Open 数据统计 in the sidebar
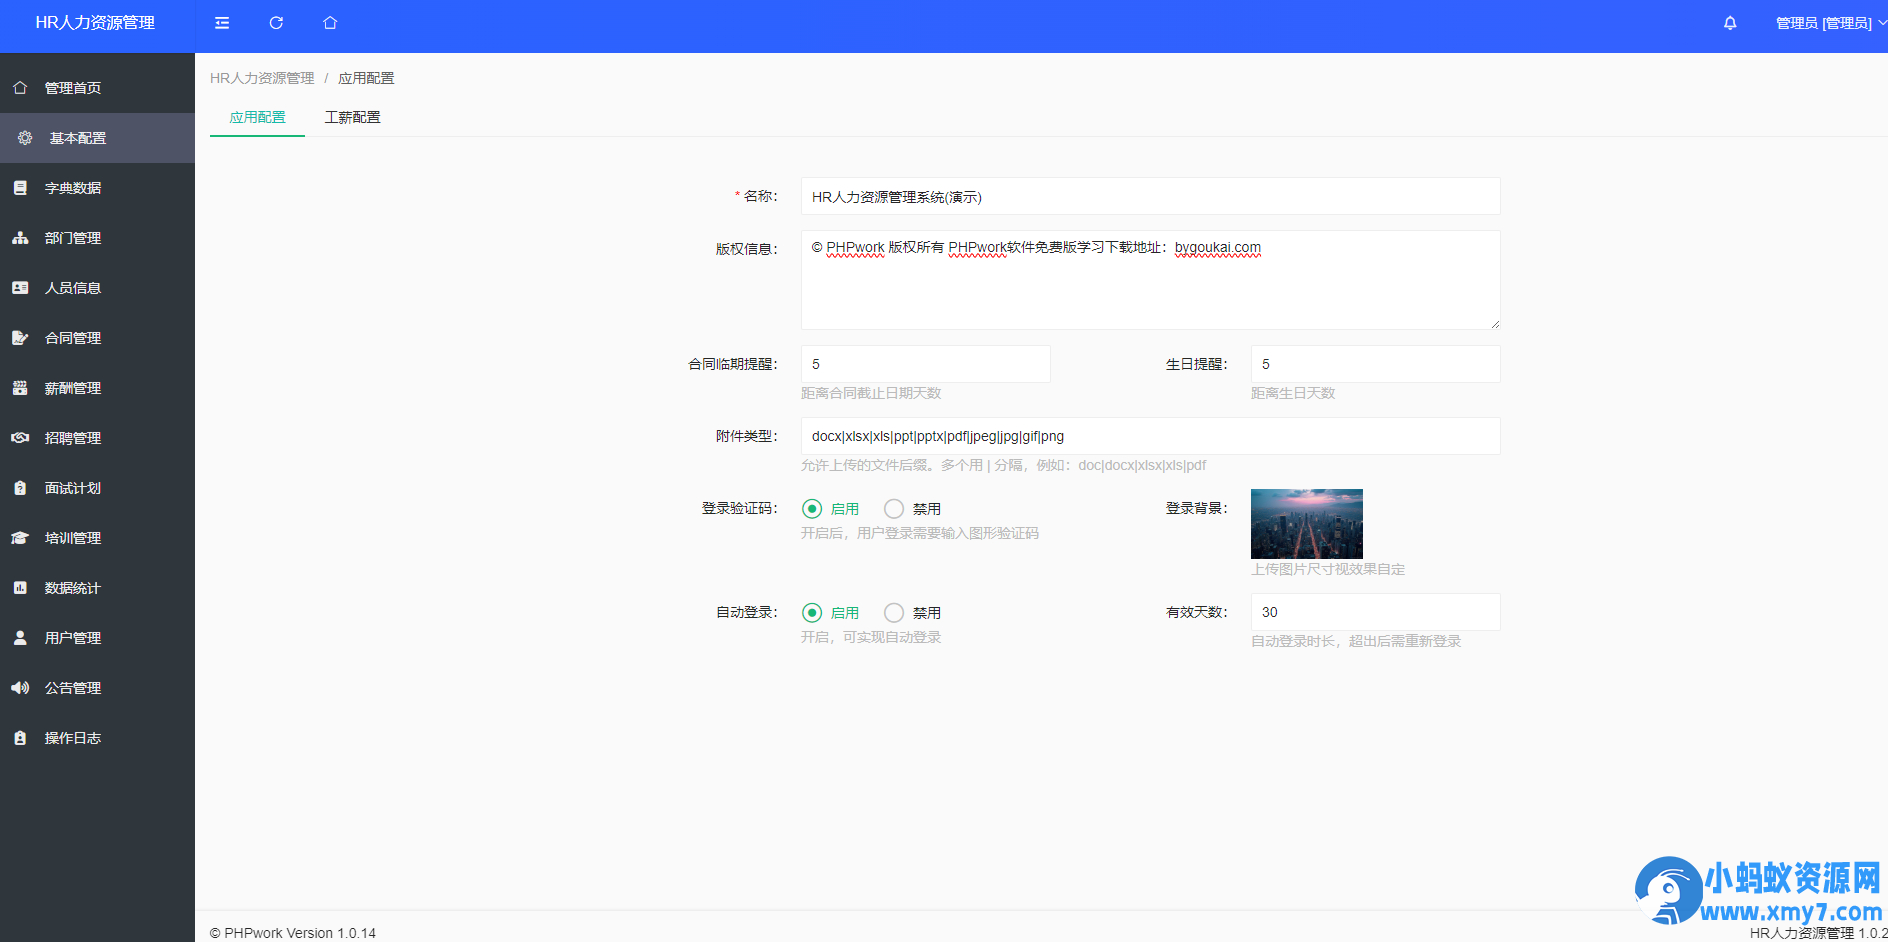The image size is (1888, 942). tap(72, 588)
